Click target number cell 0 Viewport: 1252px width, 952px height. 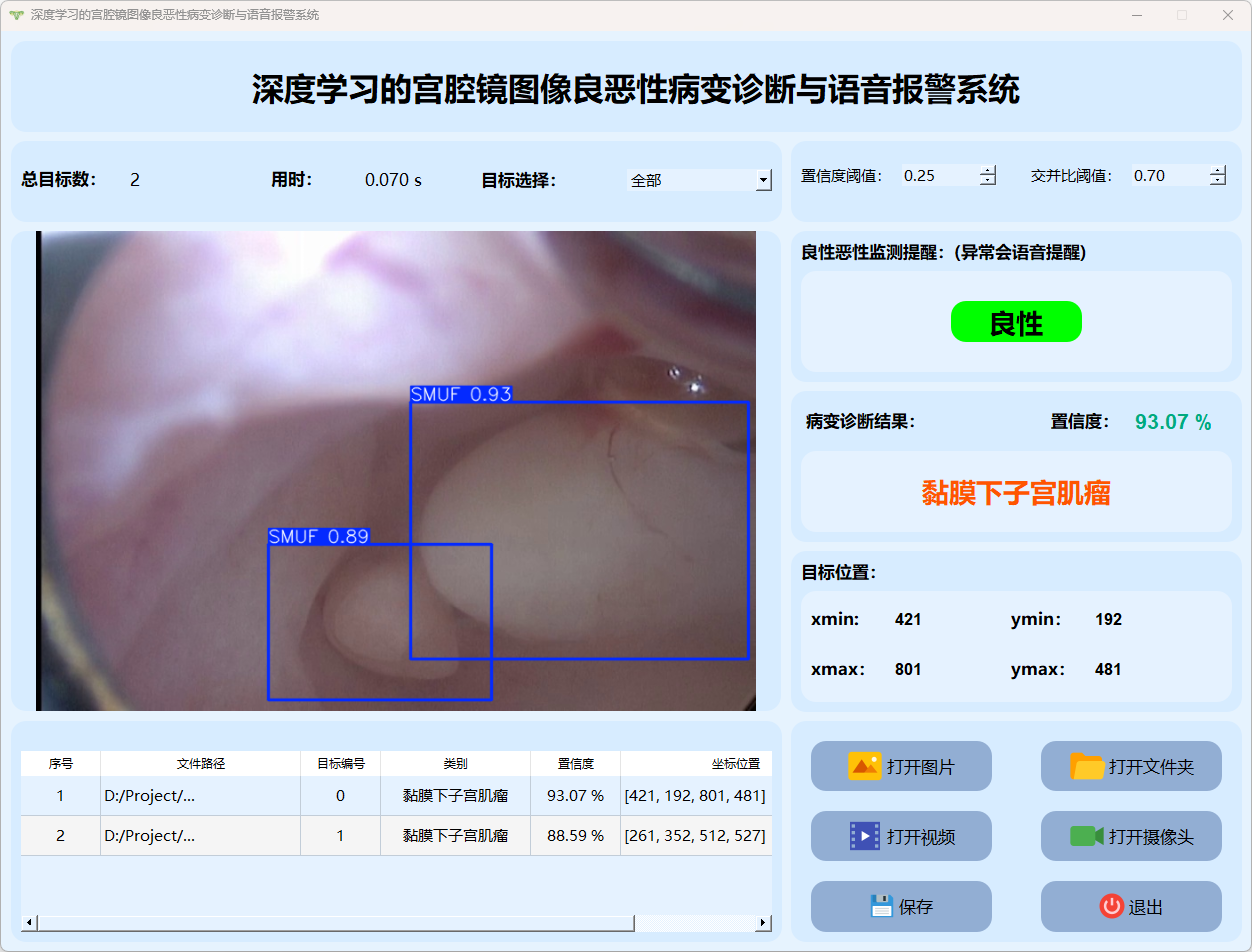click(x=341, y=796)
